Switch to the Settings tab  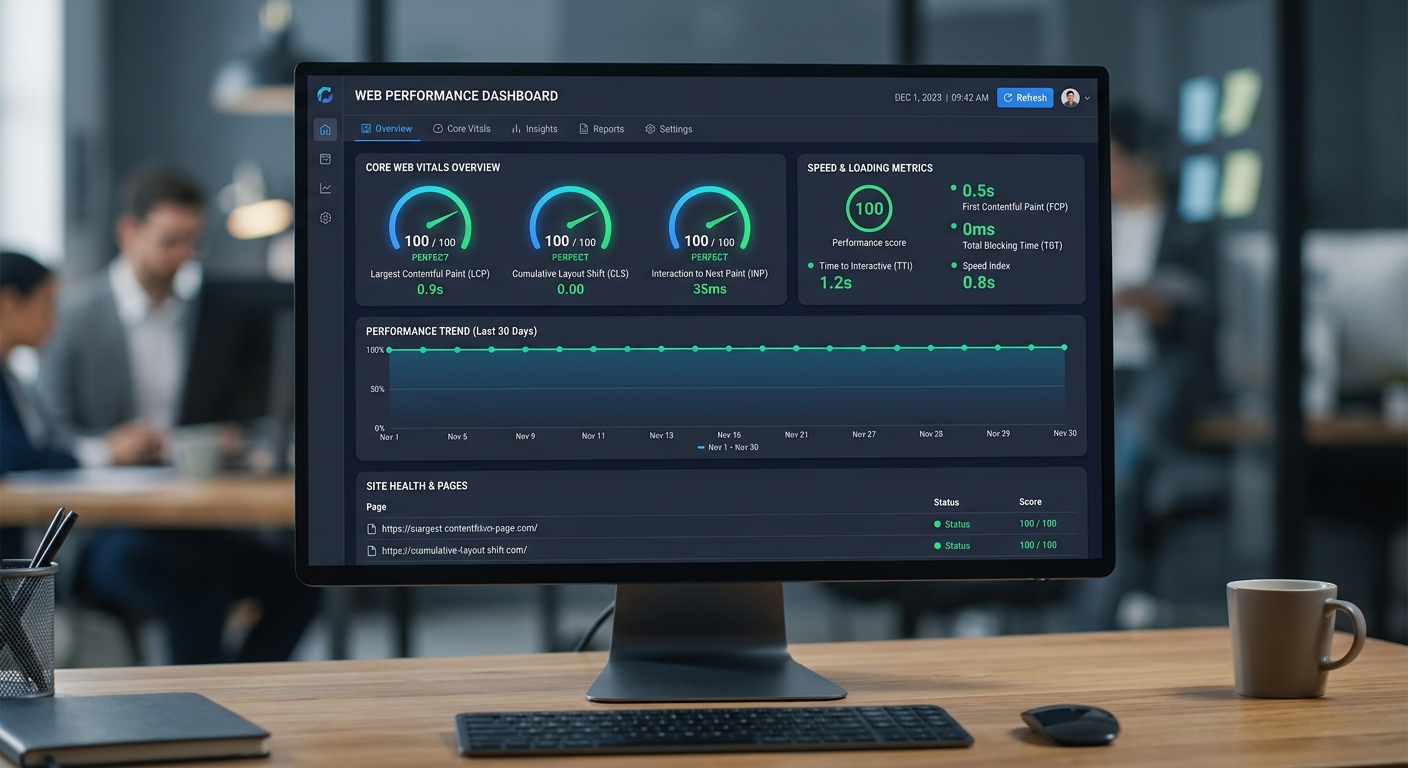click(x=669, y=129)
